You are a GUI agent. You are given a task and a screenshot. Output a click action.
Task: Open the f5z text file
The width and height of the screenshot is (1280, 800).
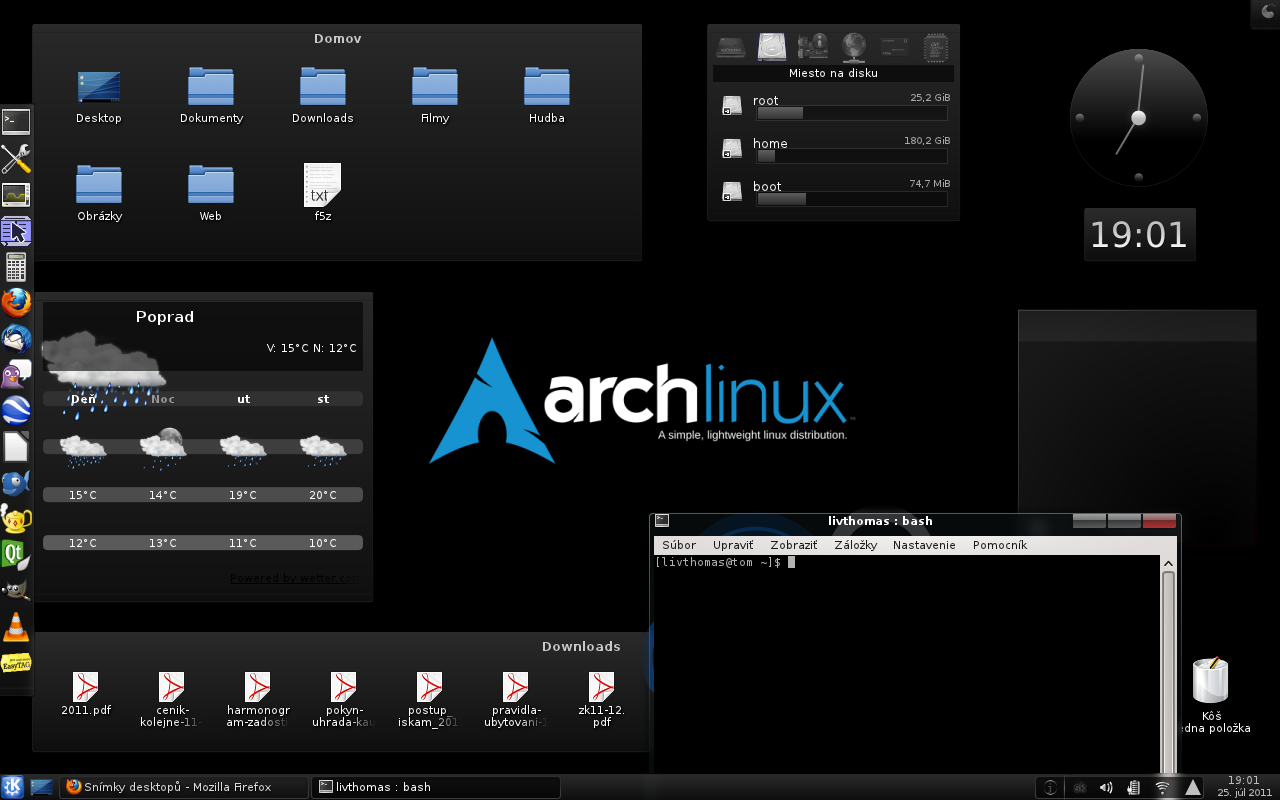[323, 193]
